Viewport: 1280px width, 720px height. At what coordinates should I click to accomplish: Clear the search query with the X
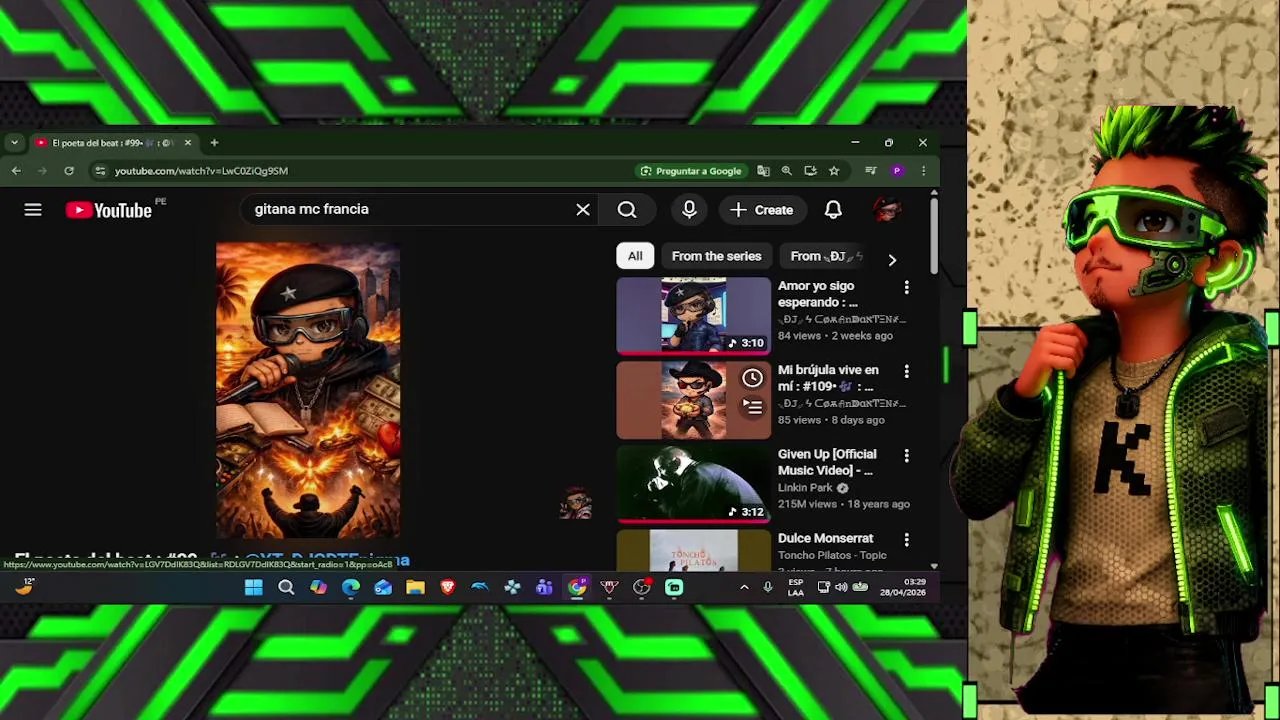pyautogui.click(x=583, y=210)
